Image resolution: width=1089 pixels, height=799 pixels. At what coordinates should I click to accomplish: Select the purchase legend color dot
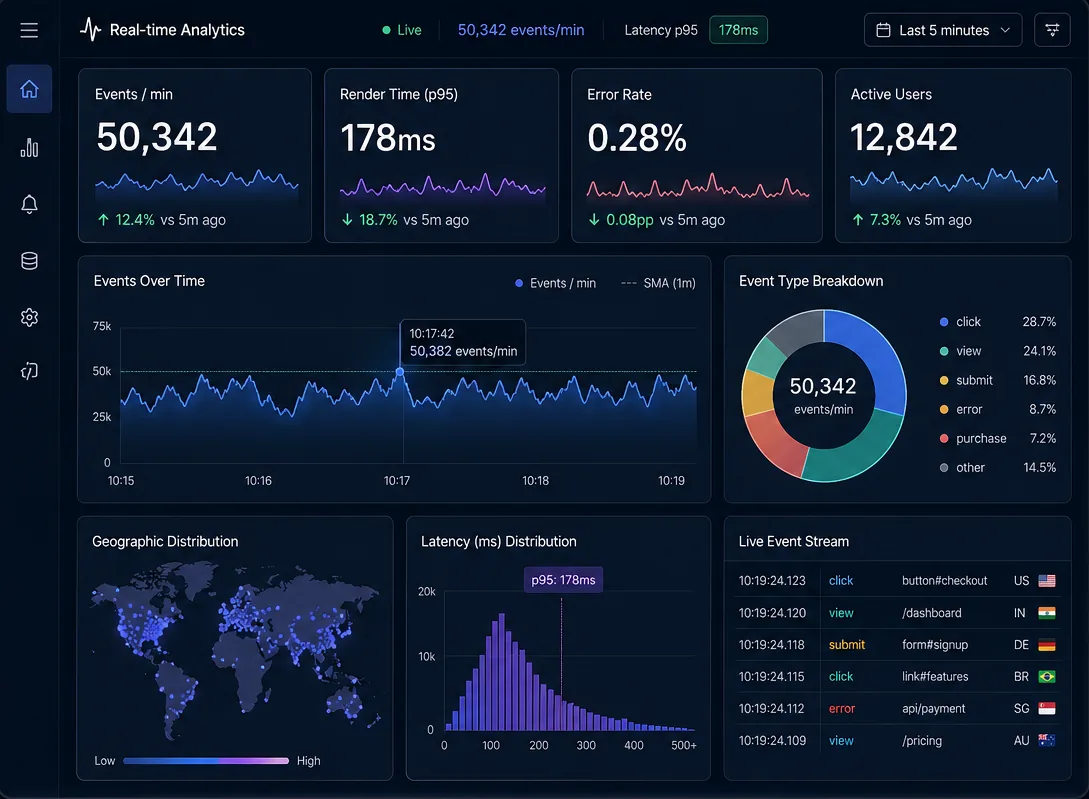click(x=944, y=439)
